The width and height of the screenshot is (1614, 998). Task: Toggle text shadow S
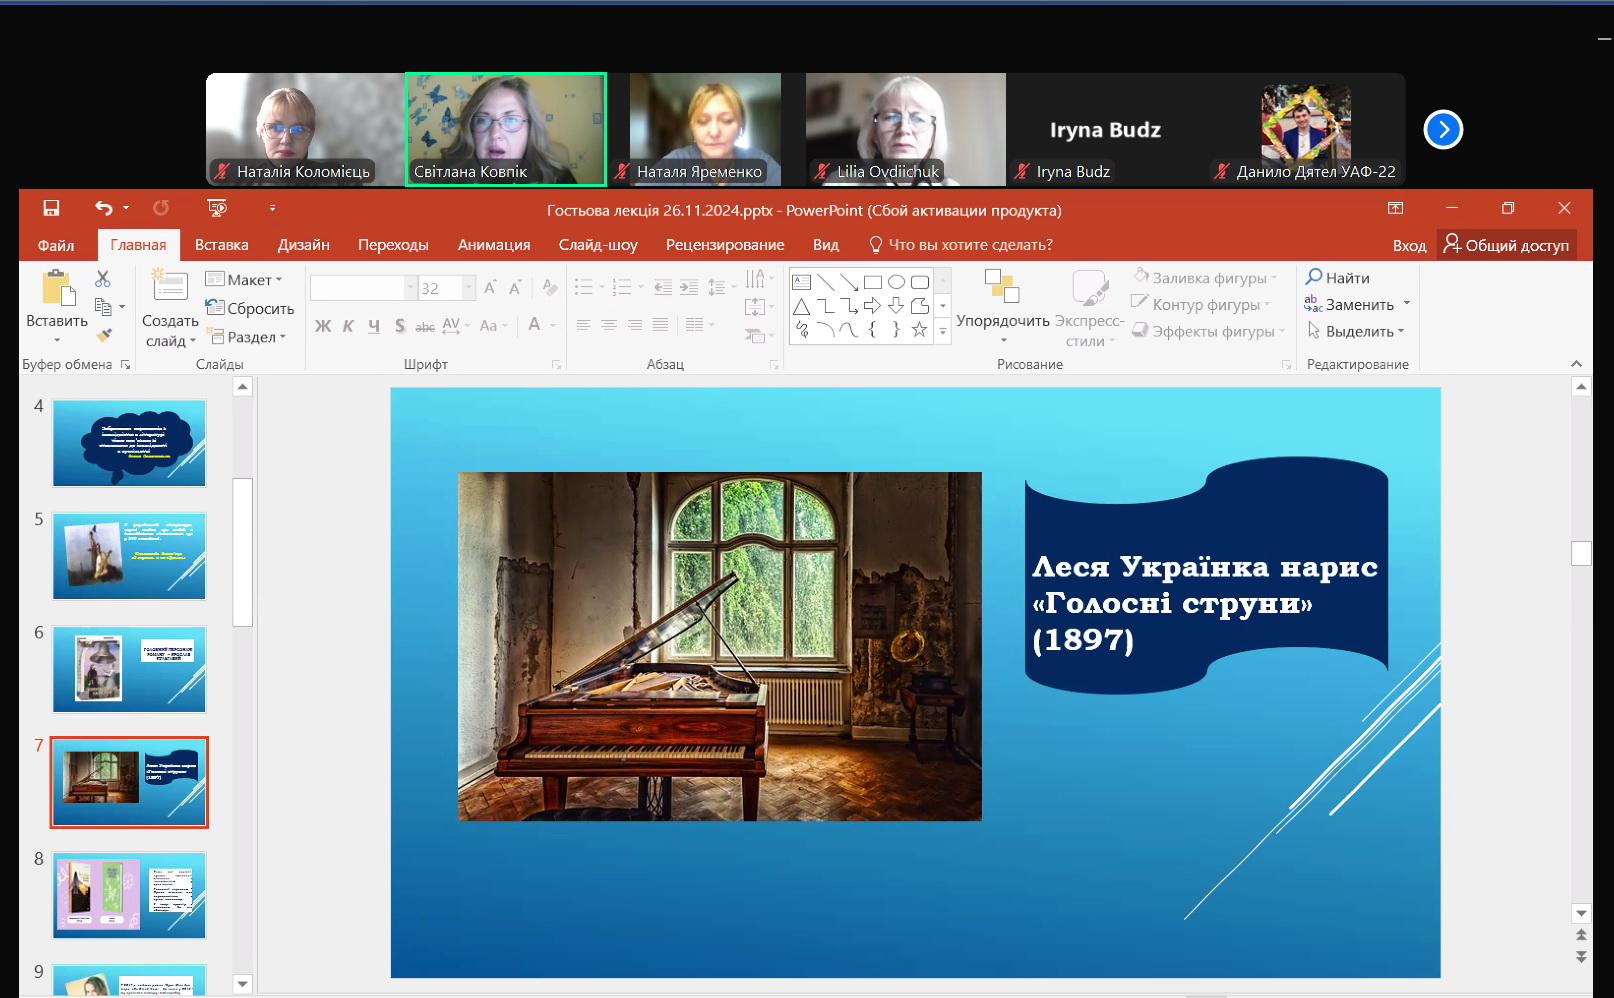[x=399, y=326]
